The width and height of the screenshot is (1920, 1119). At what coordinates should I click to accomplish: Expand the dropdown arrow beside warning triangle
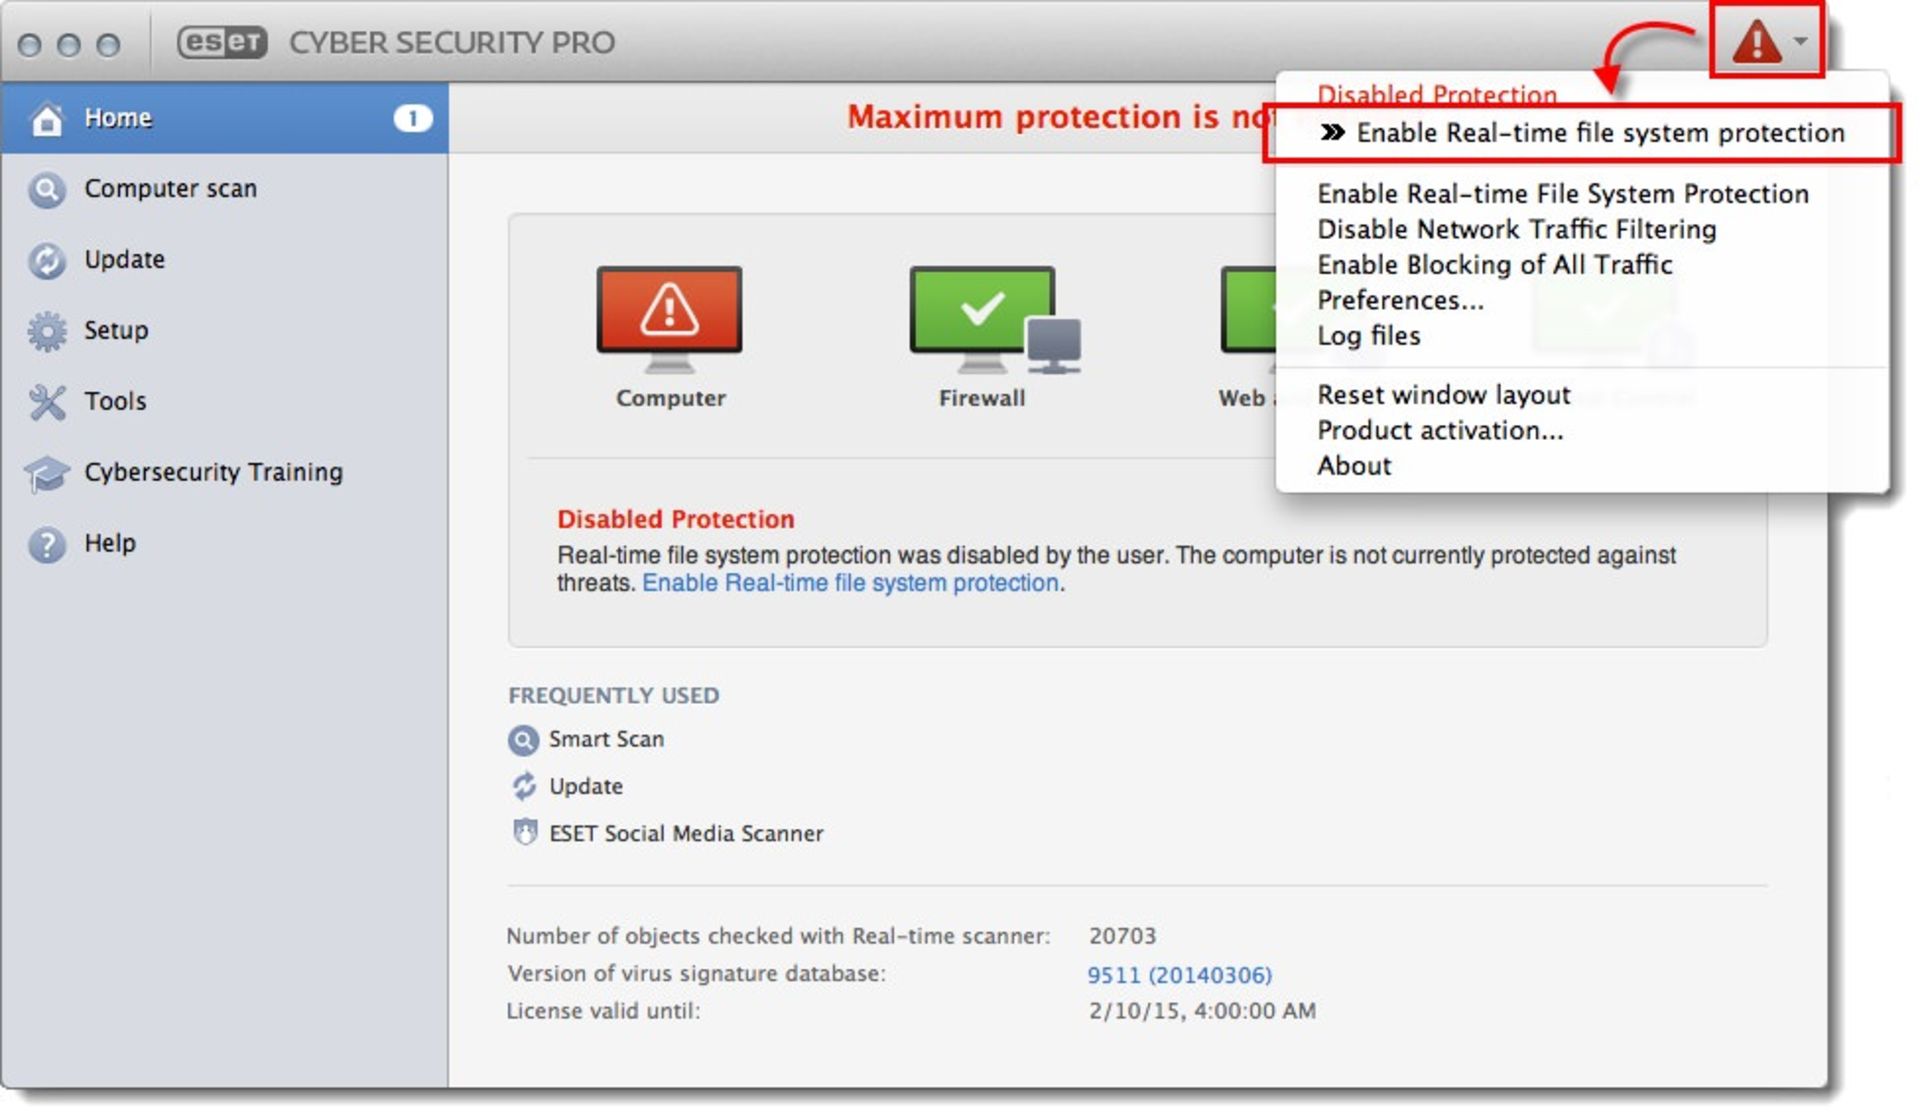[1801, 41]
